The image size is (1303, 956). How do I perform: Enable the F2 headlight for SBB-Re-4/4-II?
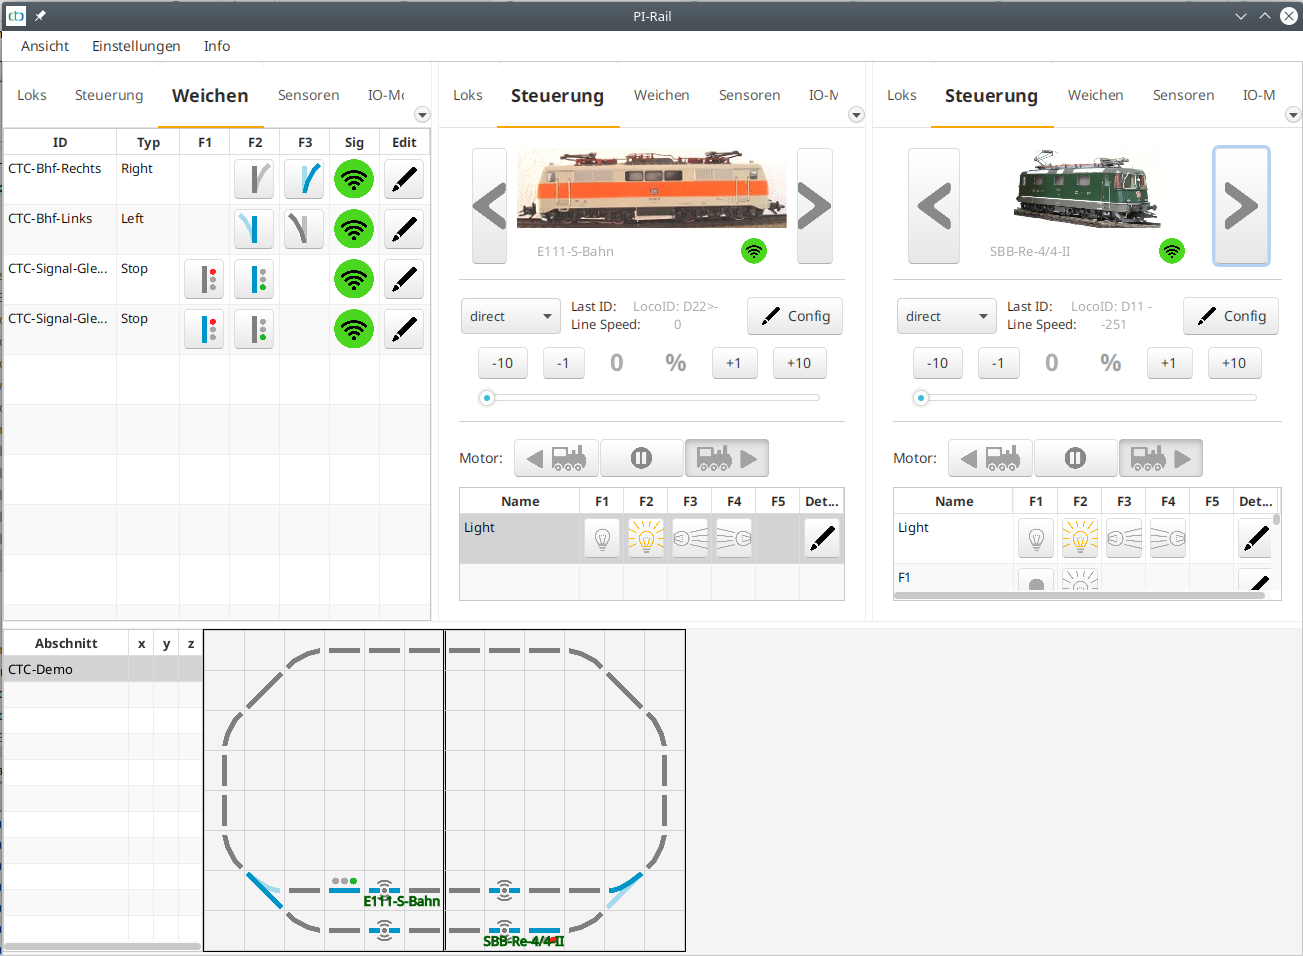click(1080, 537)
